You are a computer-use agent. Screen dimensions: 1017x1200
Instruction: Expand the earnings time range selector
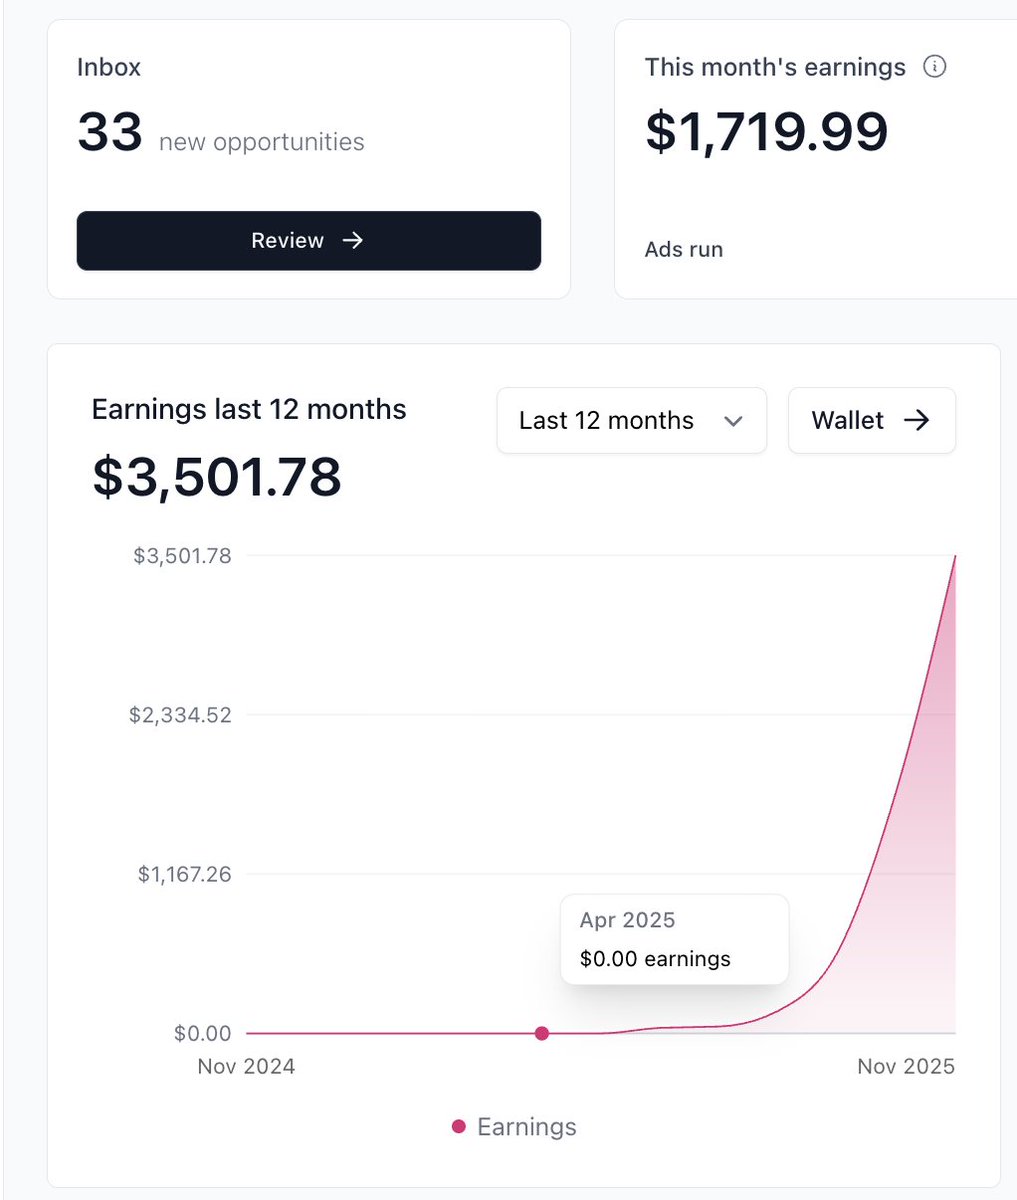pos(631,421)
